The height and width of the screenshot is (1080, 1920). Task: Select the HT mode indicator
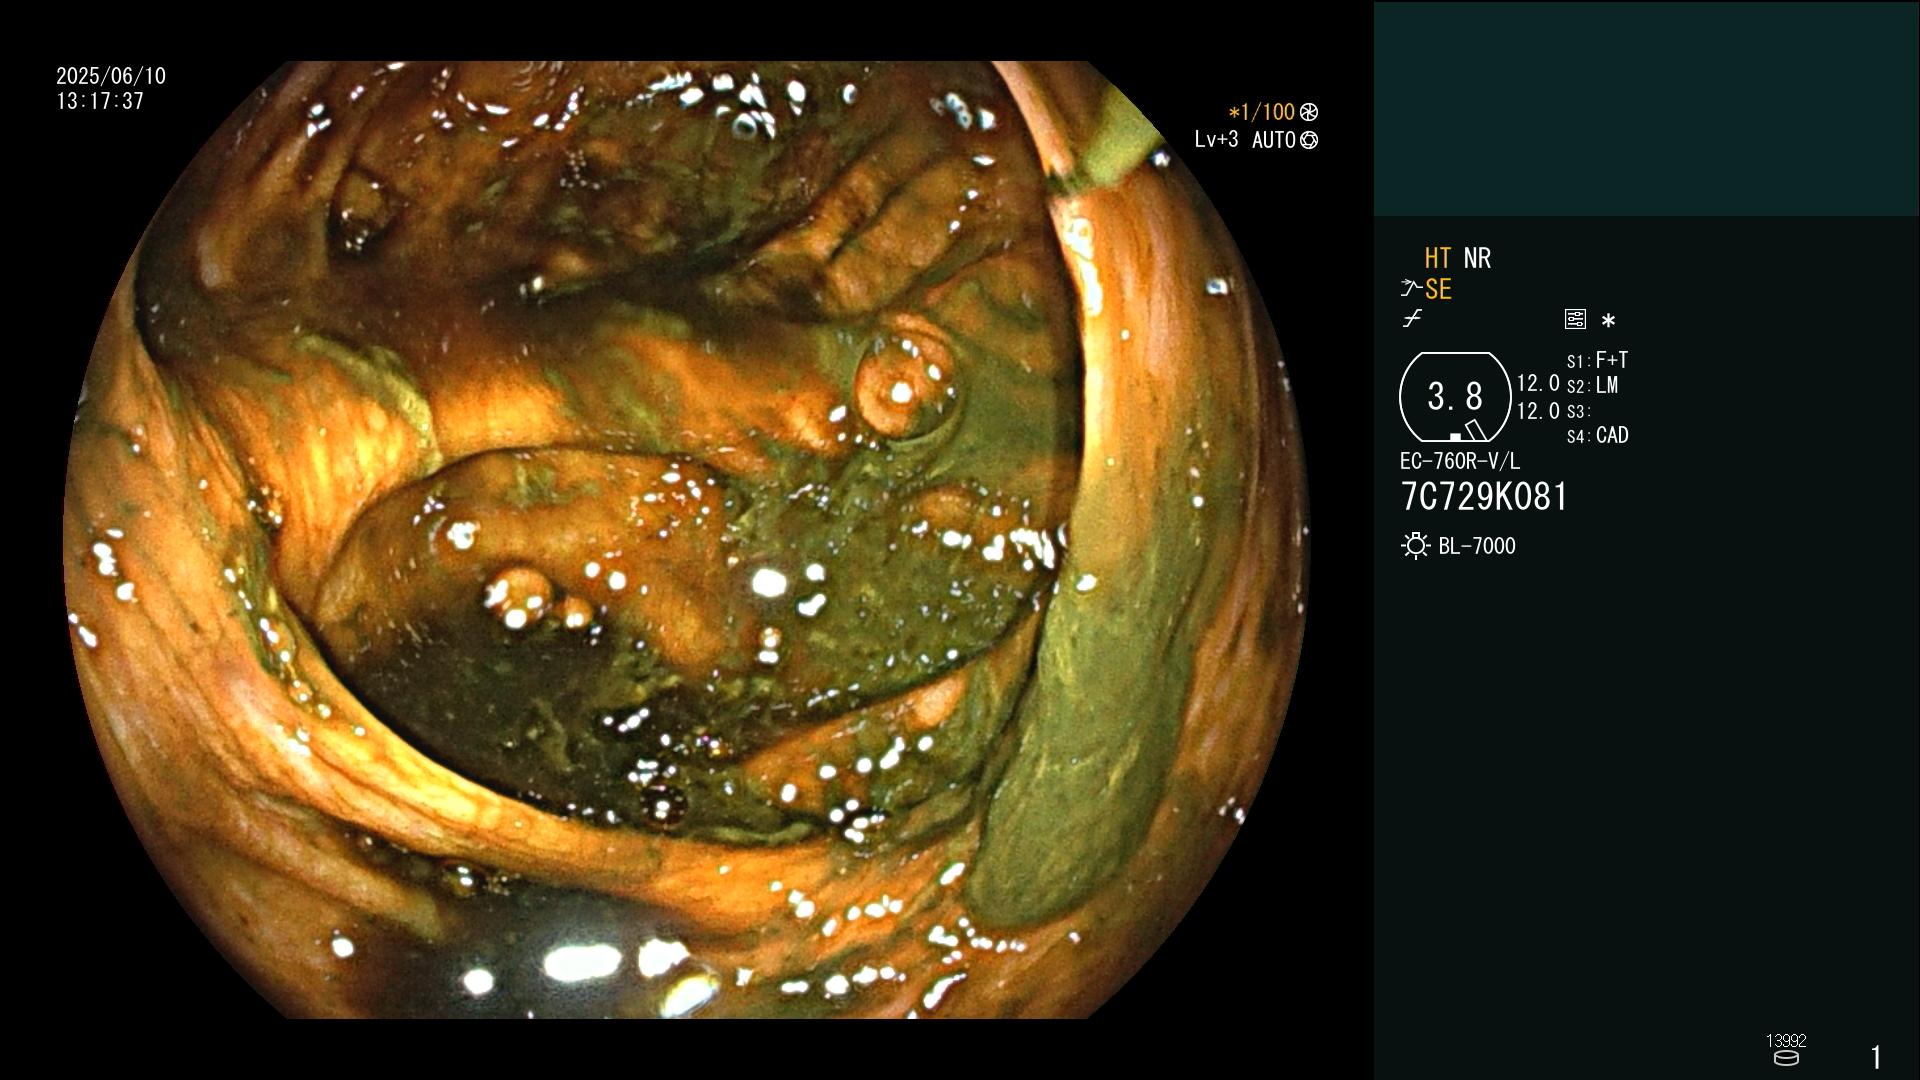[1437, 258]
